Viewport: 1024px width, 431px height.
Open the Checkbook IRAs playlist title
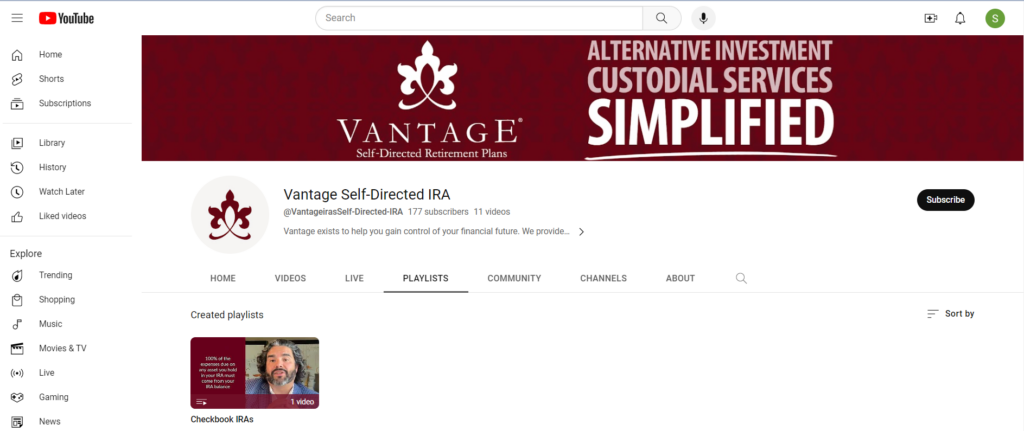point(221,419)
